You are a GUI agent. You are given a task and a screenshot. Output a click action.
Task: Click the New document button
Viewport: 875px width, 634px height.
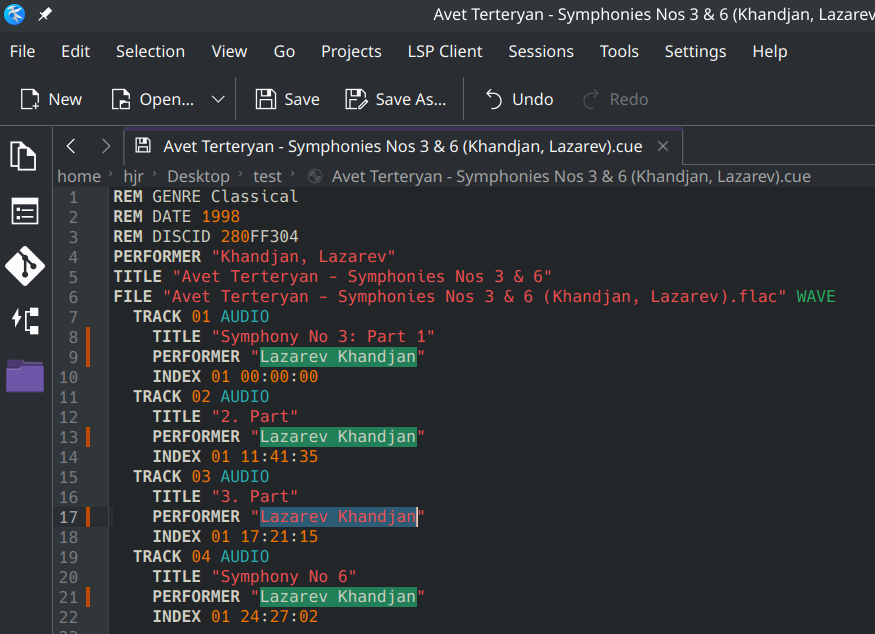click(50, 99)
